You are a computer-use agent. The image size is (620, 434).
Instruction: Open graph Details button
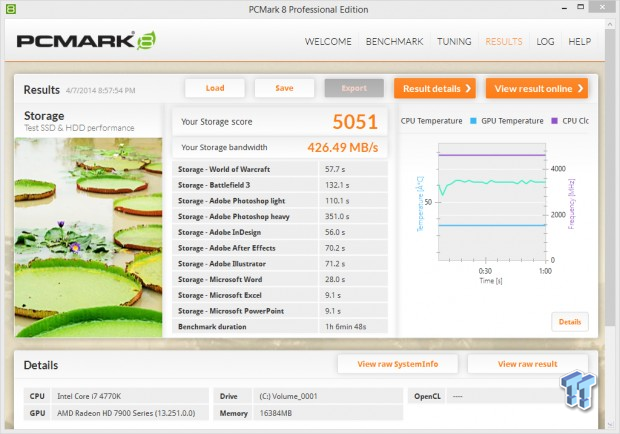tap(570, 322)
